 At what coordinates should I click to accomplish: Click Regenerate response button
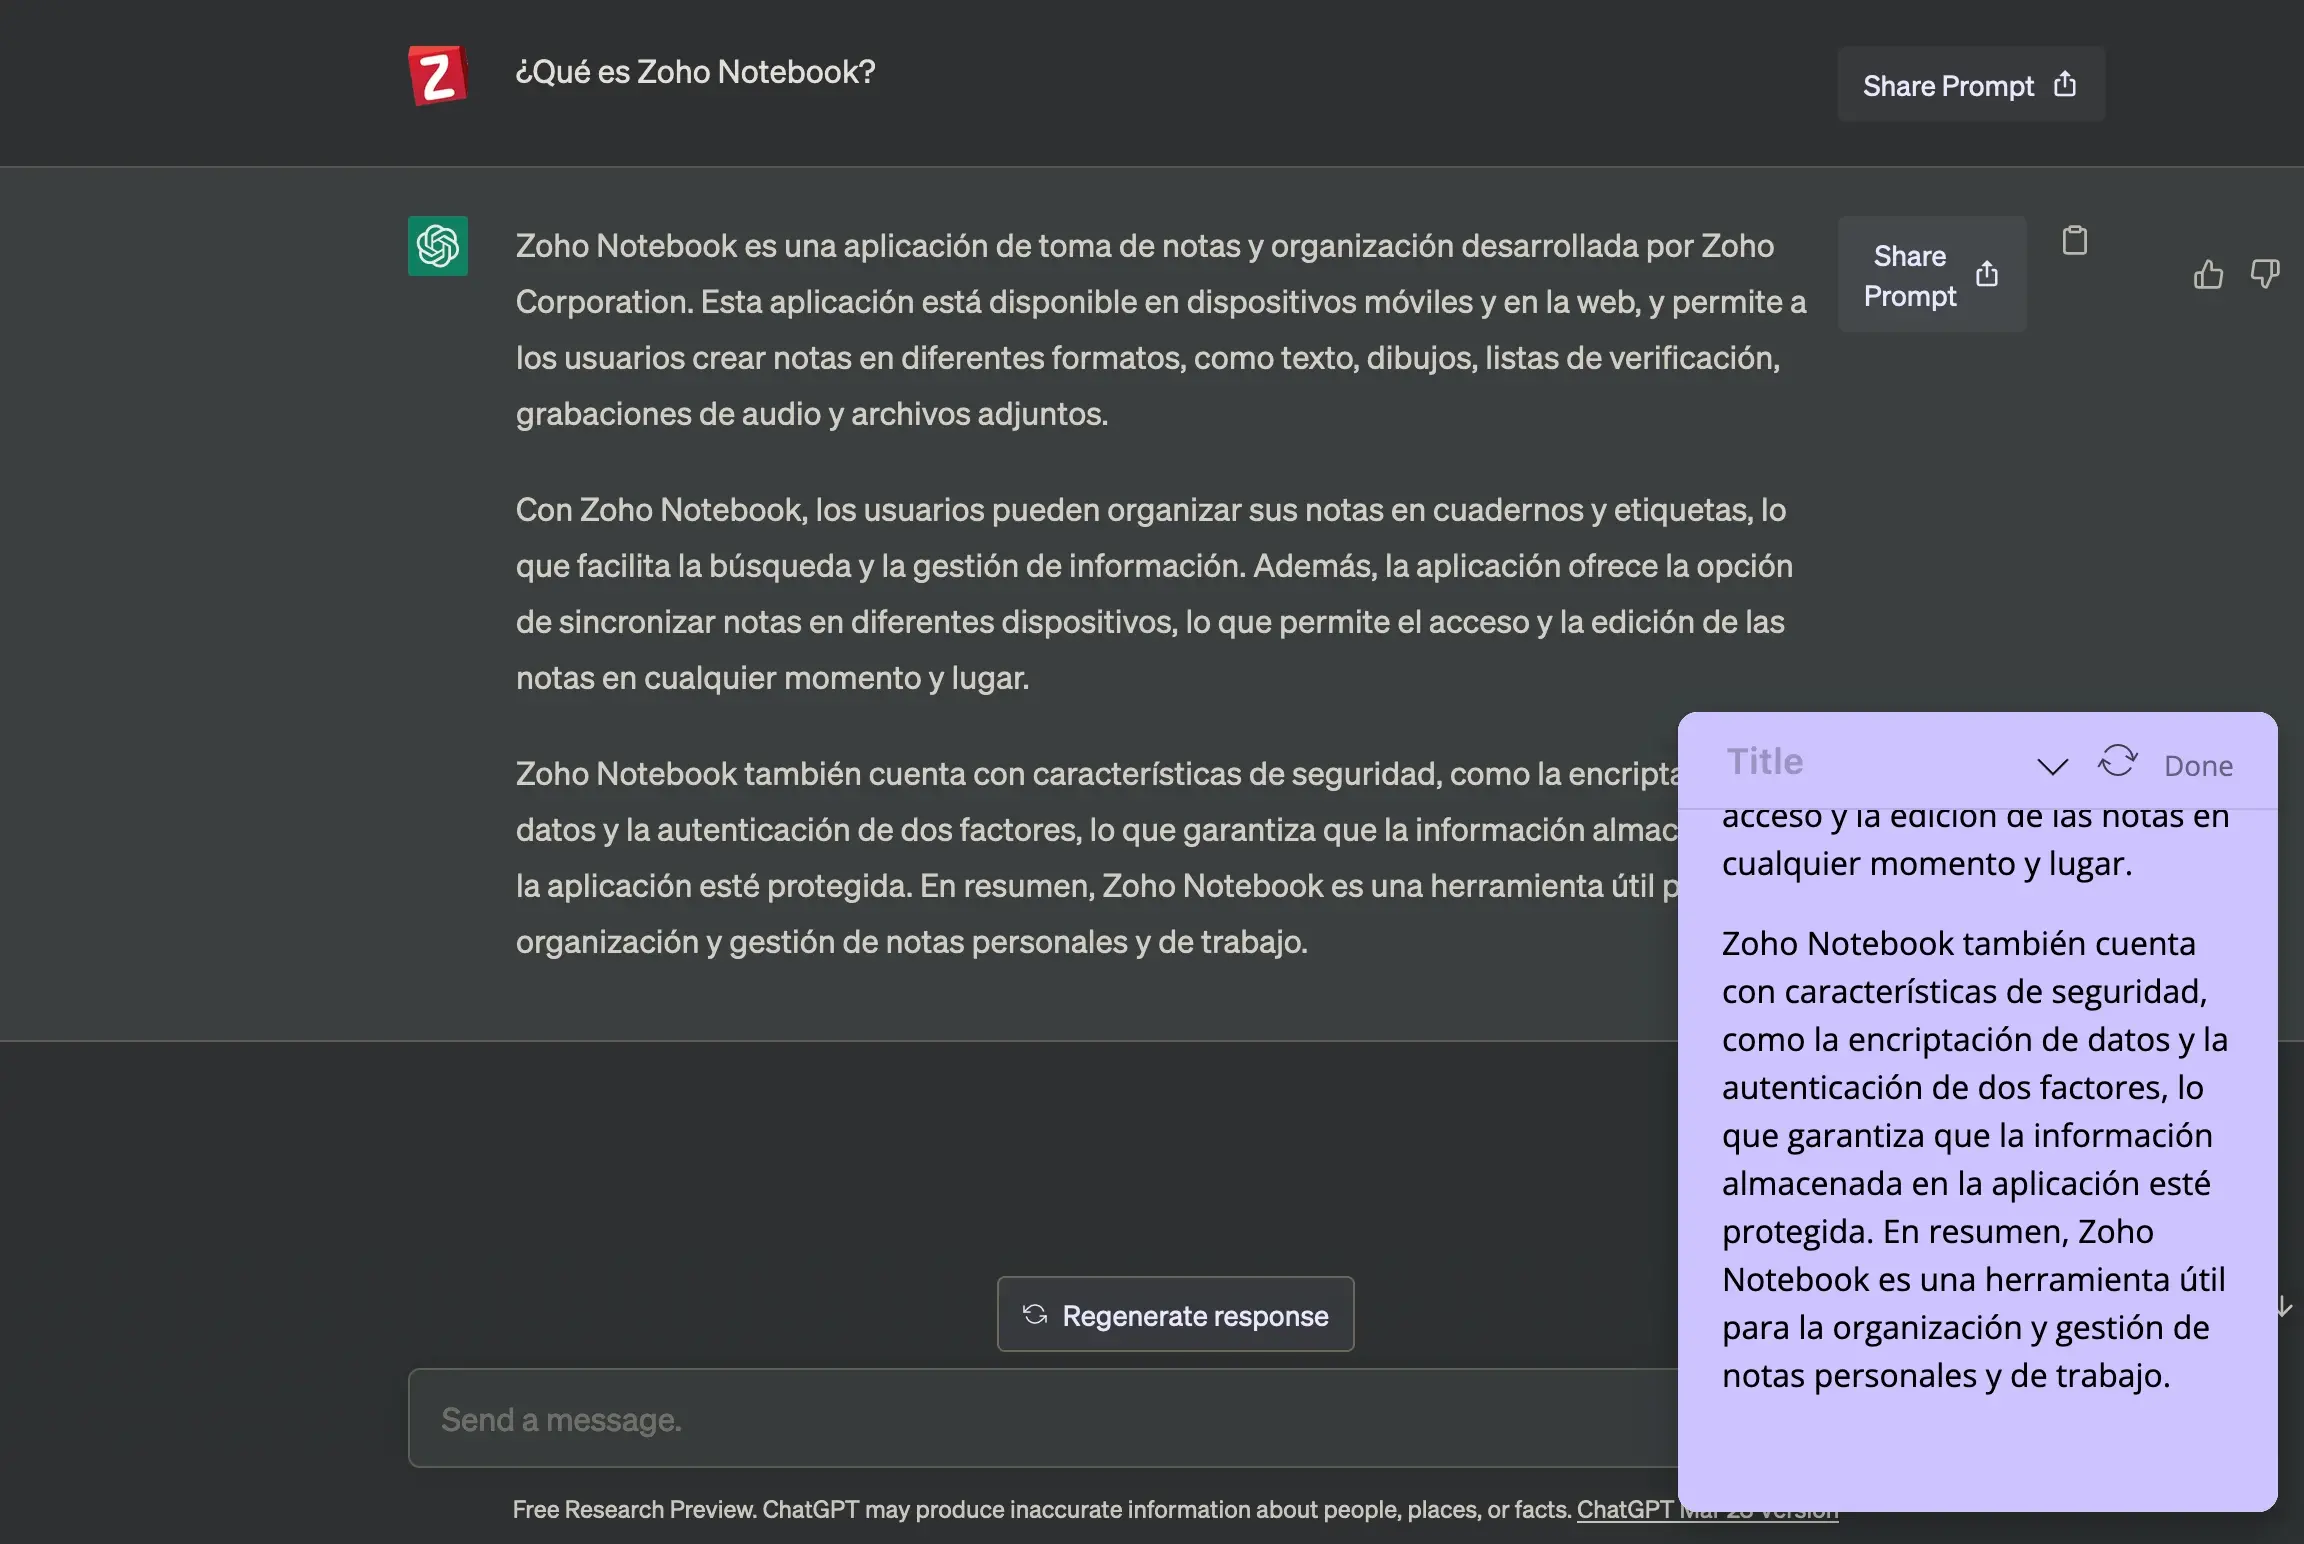click(1175, 1315)
